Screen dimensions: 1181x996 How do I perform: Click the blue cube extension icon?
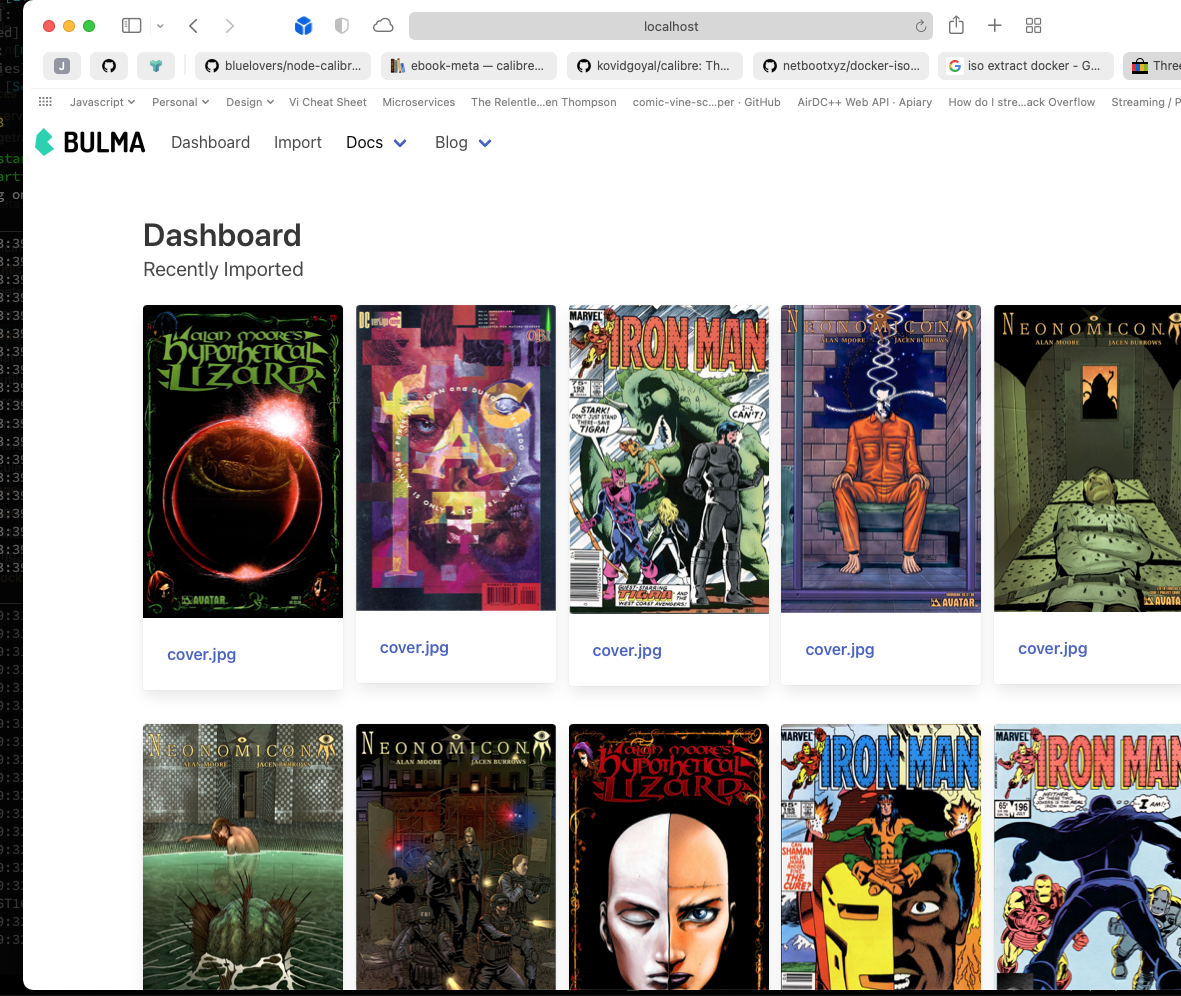pyautogui.click(x=304, y=26)
